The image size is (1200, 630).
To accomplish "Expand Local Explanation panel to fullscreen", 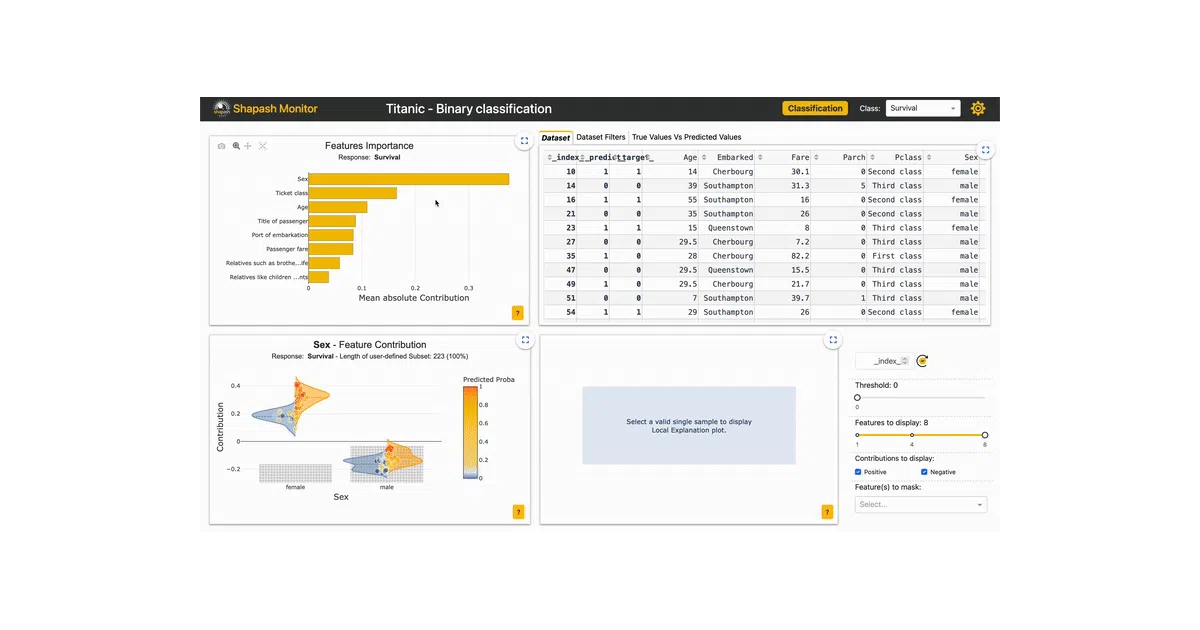I will tap(833, 340).
